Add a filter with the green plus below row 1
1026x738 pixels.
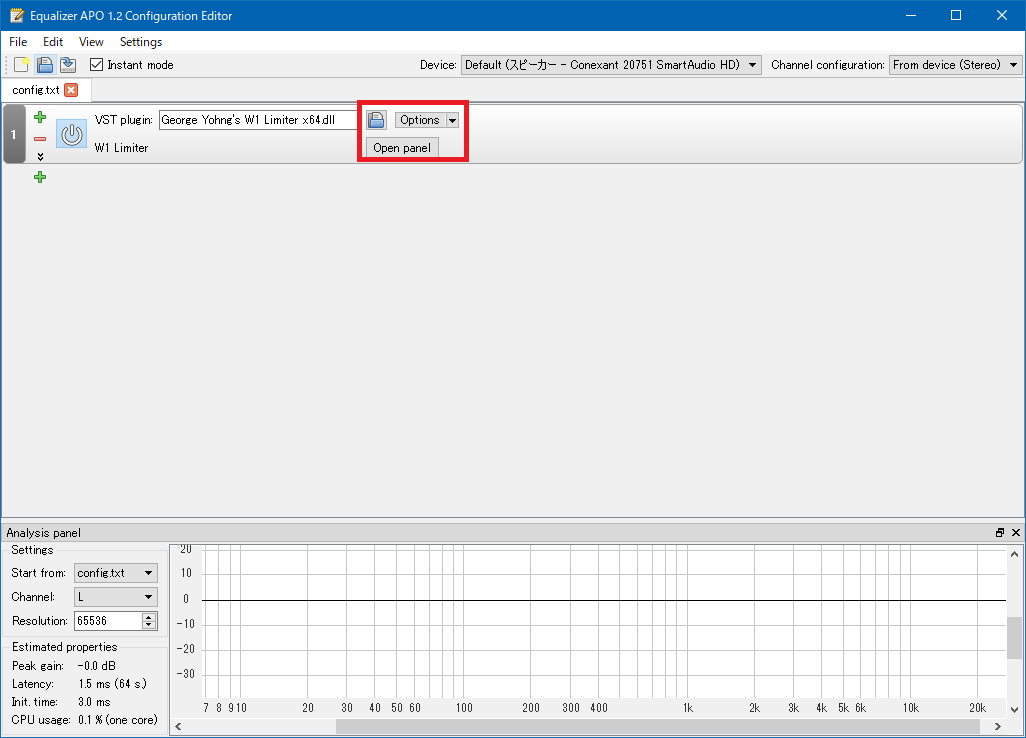pyautogui.click(x=40, y=177)
